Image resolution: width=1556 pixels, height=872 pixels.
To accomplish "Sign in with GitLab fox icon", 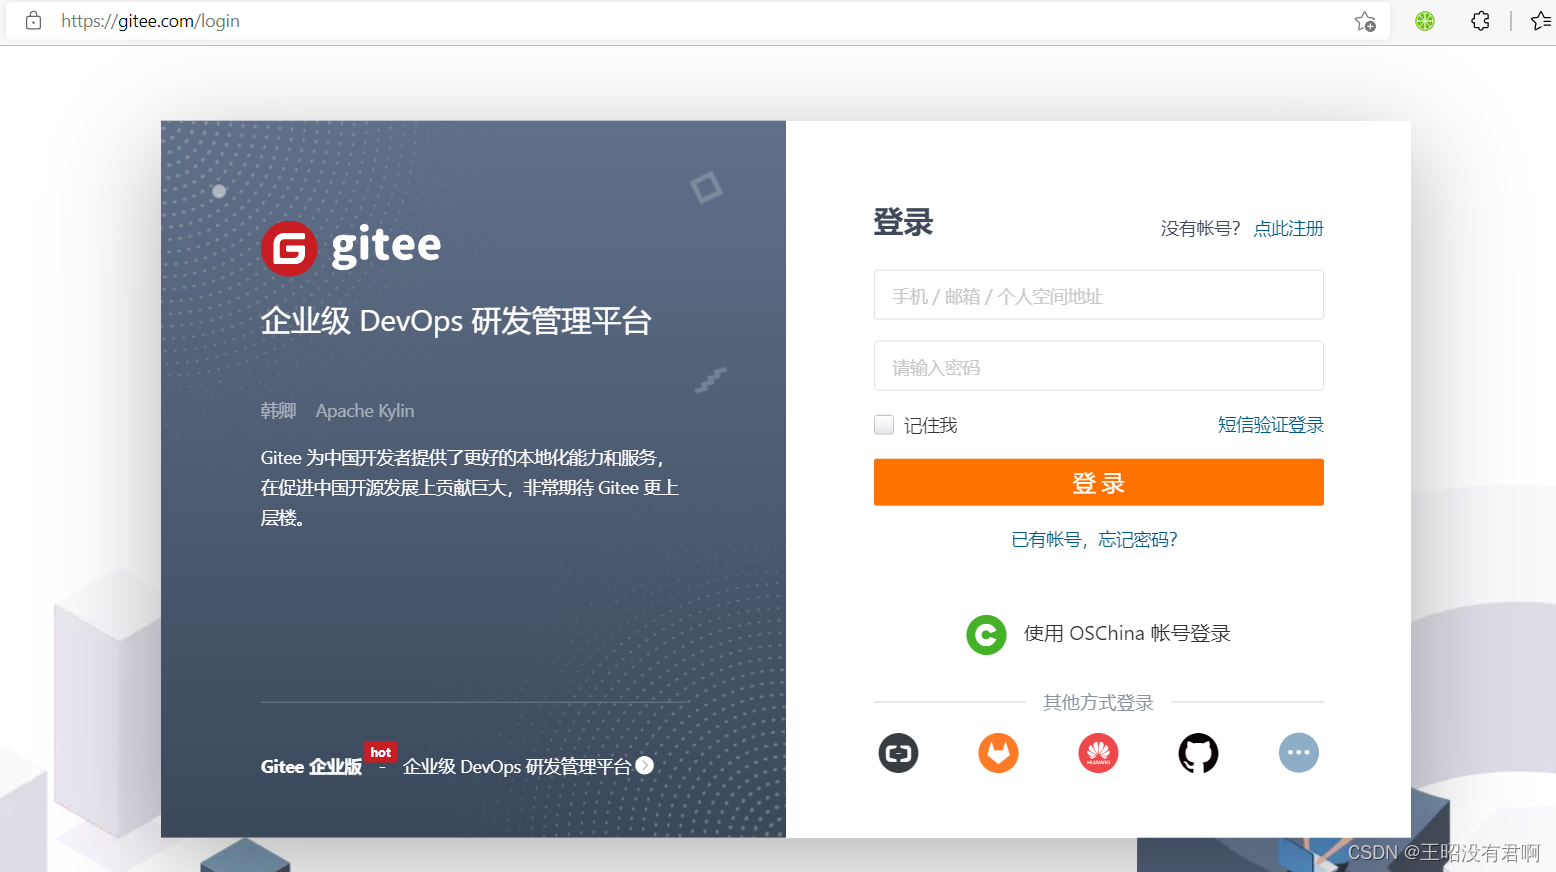I will [998, 753].
